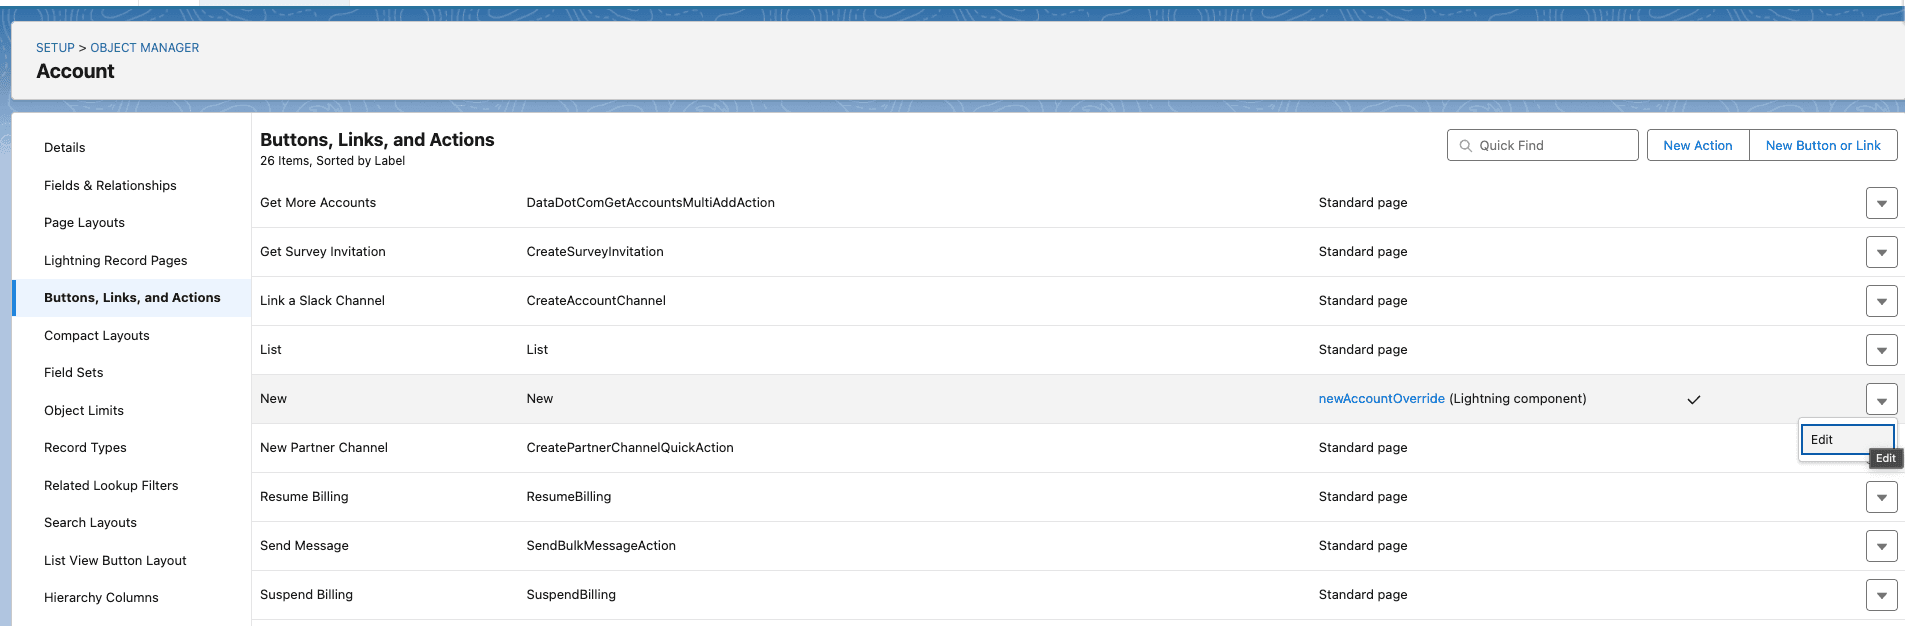Go to OBJECT MANAGER via the breadcrumb

click(144, 48)
